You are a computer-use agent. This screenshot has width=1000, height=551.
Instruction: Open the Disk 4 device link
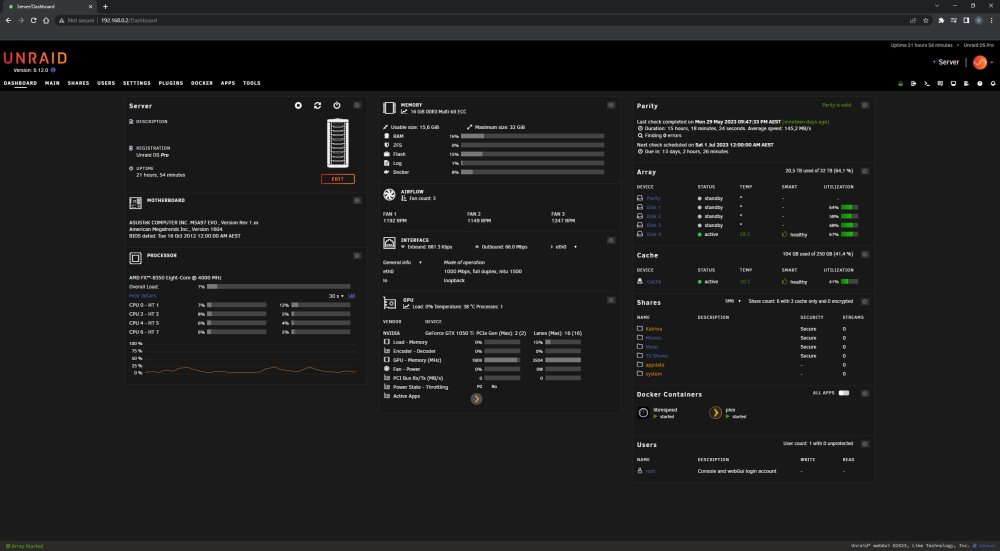(x=654, y=234)
